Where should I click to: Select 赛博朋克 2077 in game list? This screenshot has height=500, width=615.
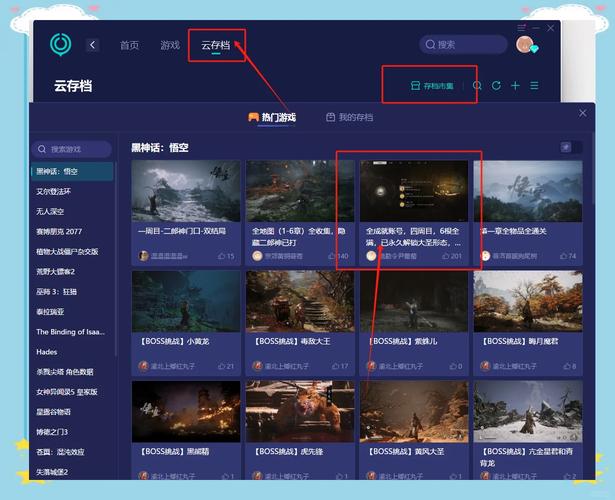59,231
